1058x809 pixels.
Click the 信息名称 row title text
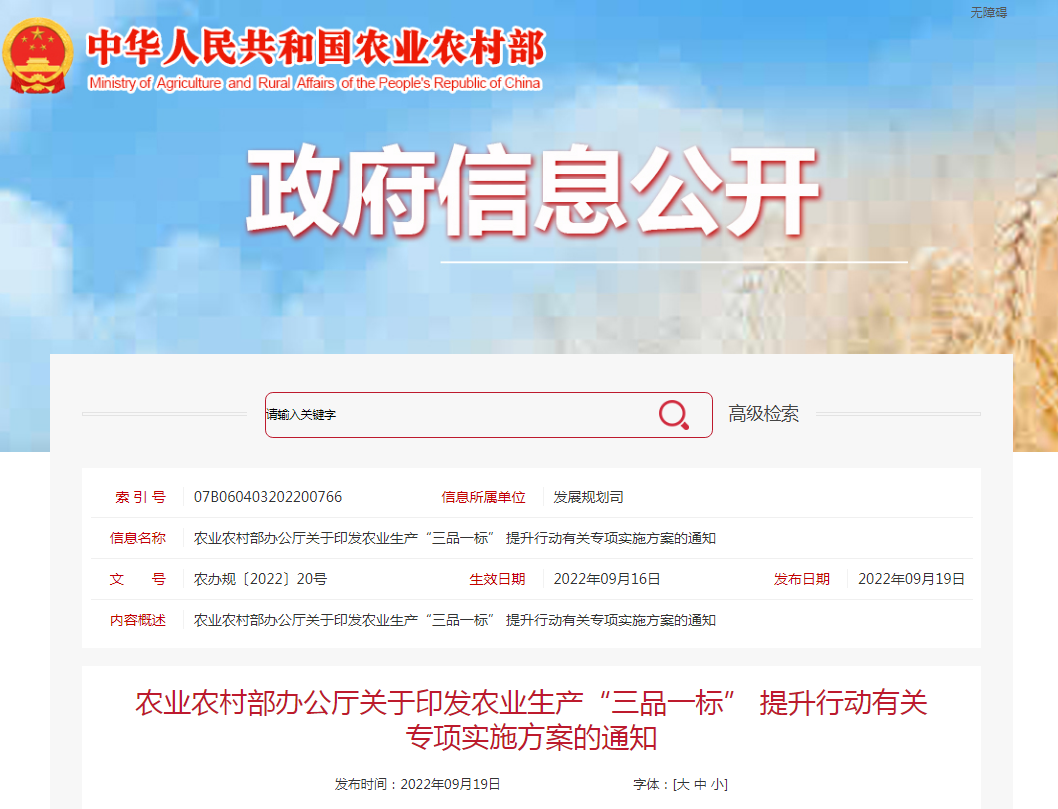coord(455,538)
